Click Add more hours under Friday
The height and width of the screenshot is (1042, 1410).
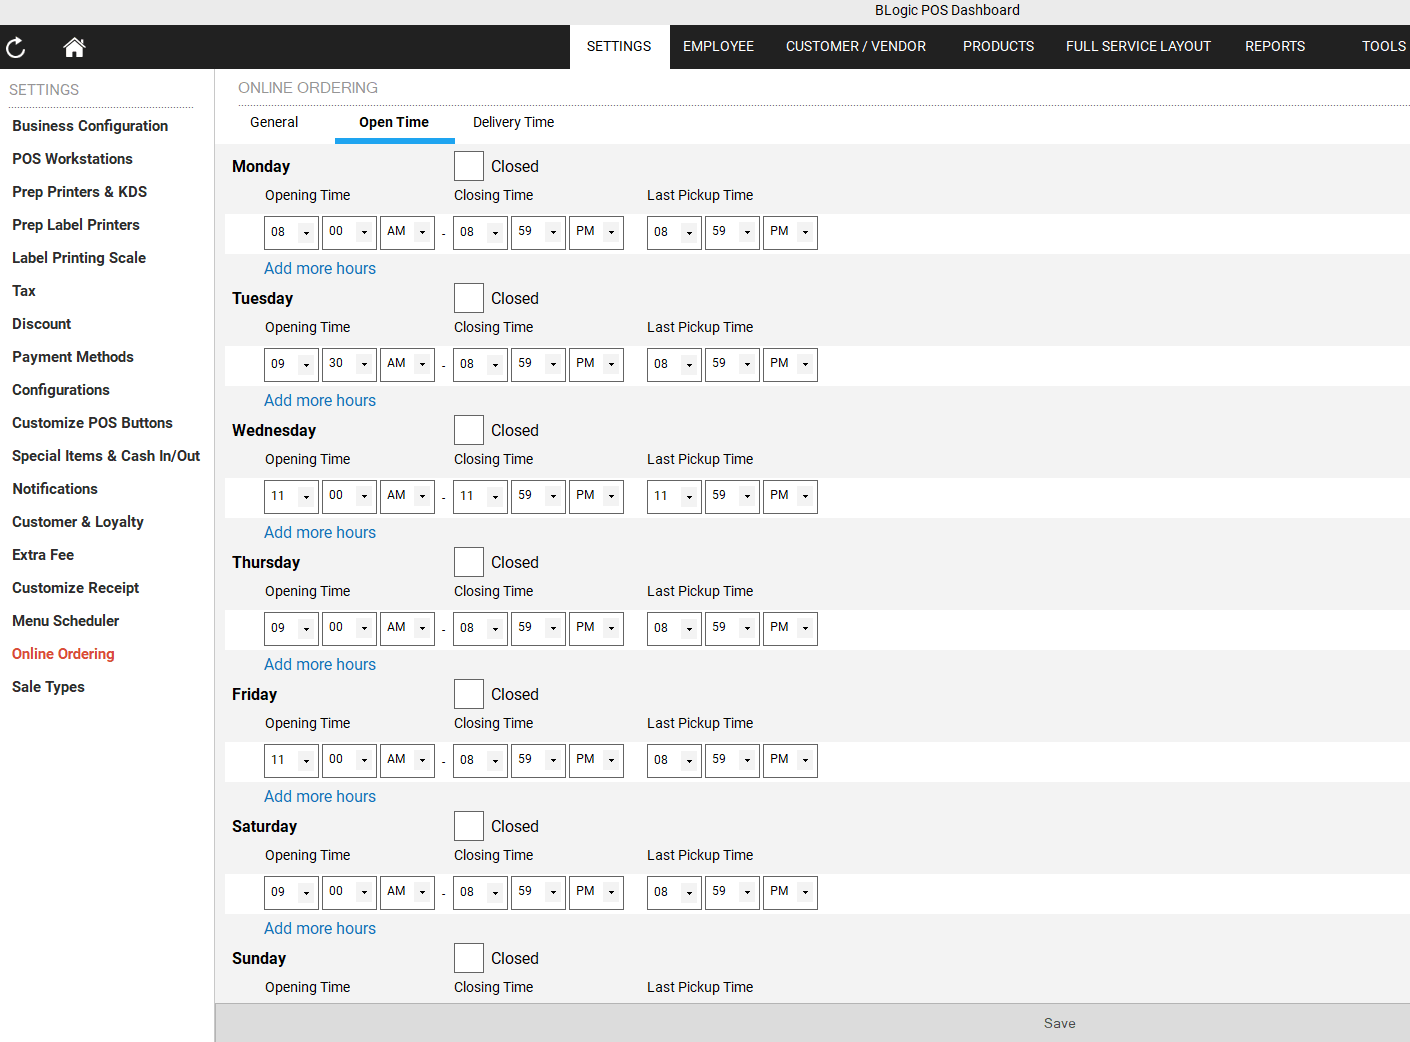pos(320,796)
